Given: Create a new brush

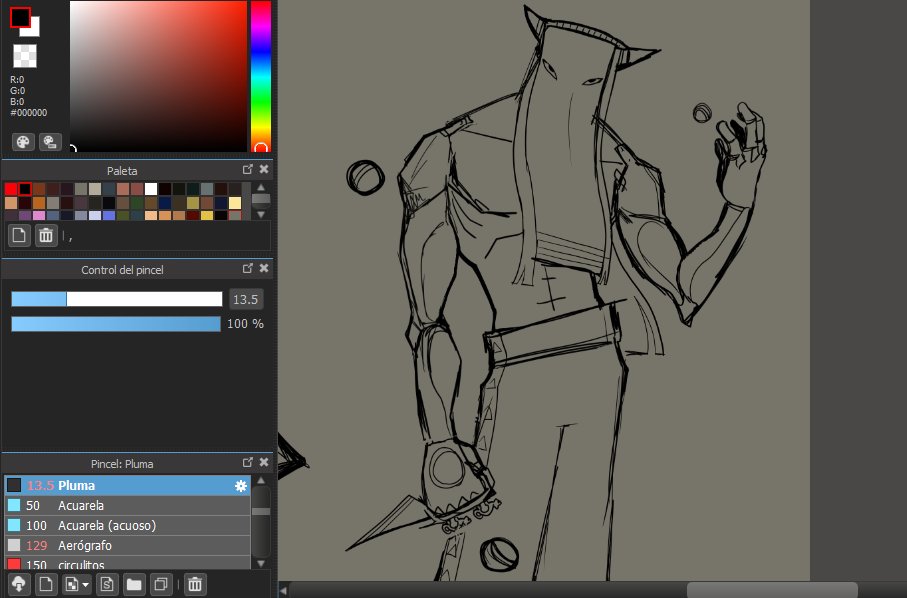Looking at the screenshot, I should 46,584.
